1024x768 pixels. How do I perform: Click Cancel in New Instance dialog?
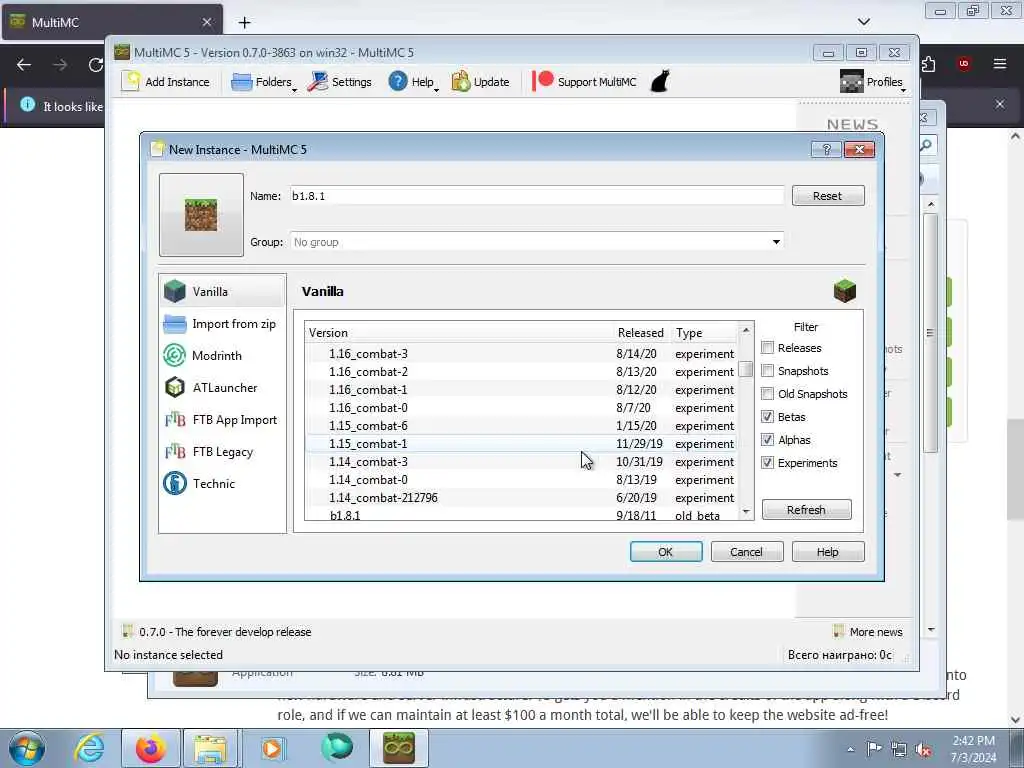[746, 552]
